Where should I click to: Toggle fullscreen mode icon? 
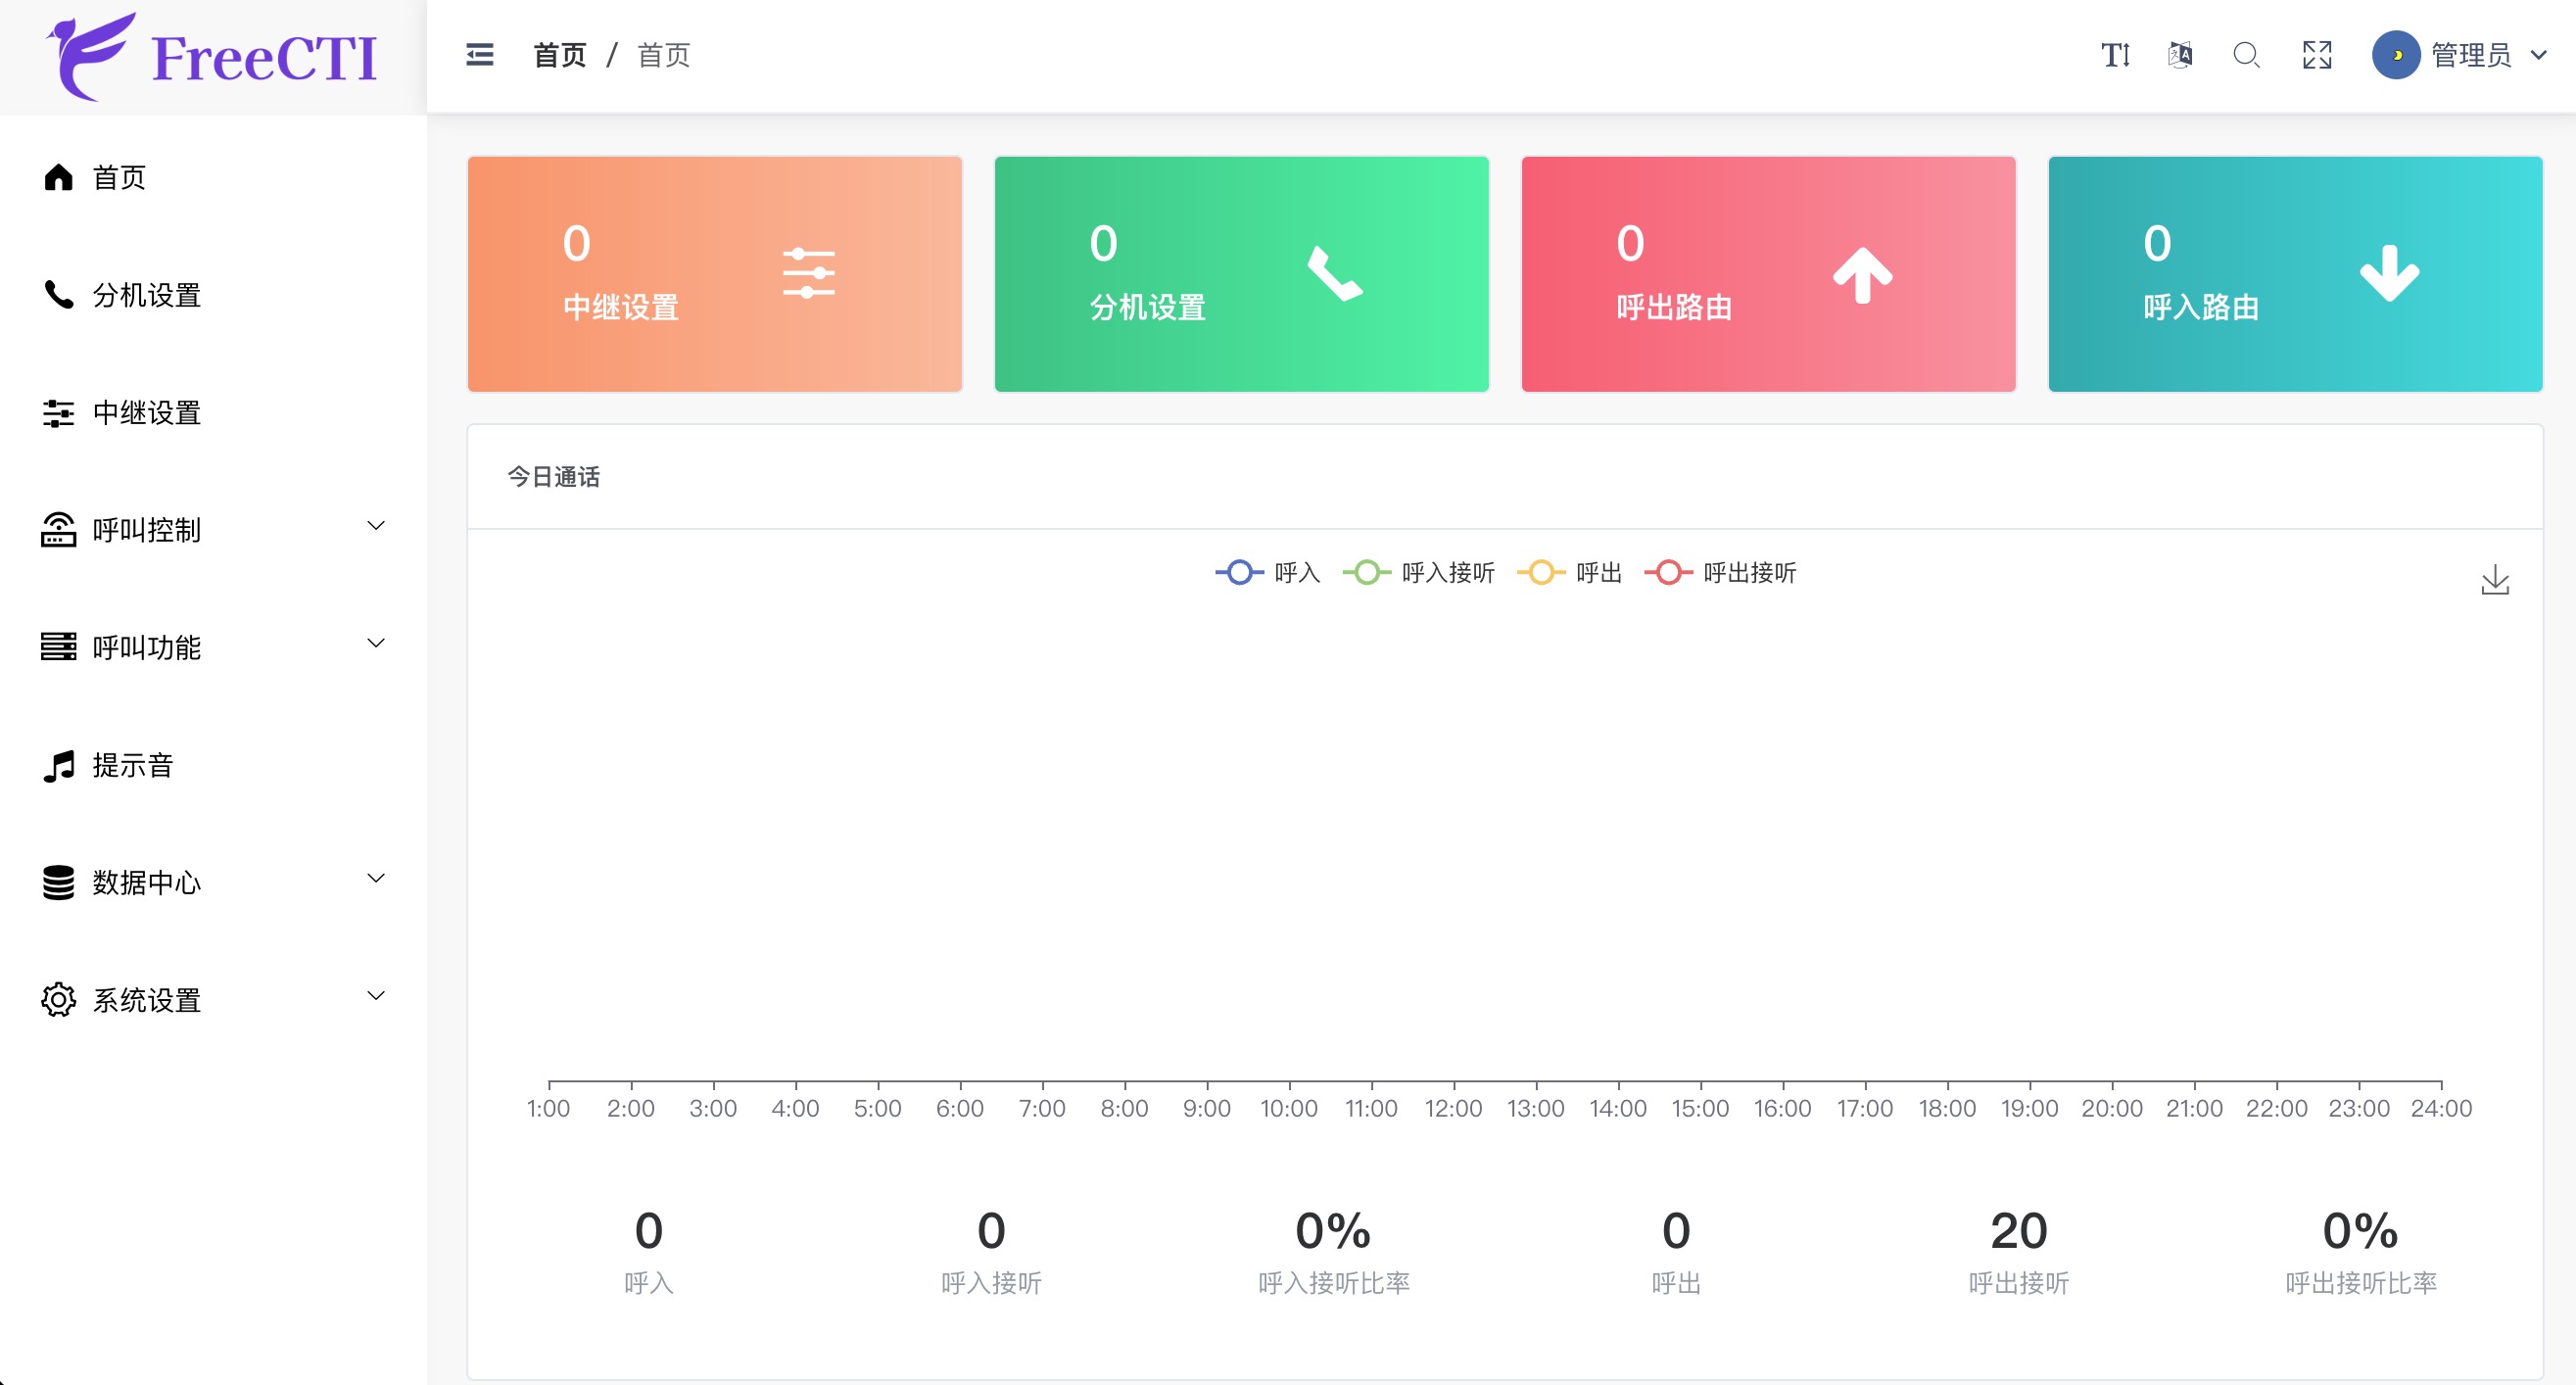[2317, 55]
